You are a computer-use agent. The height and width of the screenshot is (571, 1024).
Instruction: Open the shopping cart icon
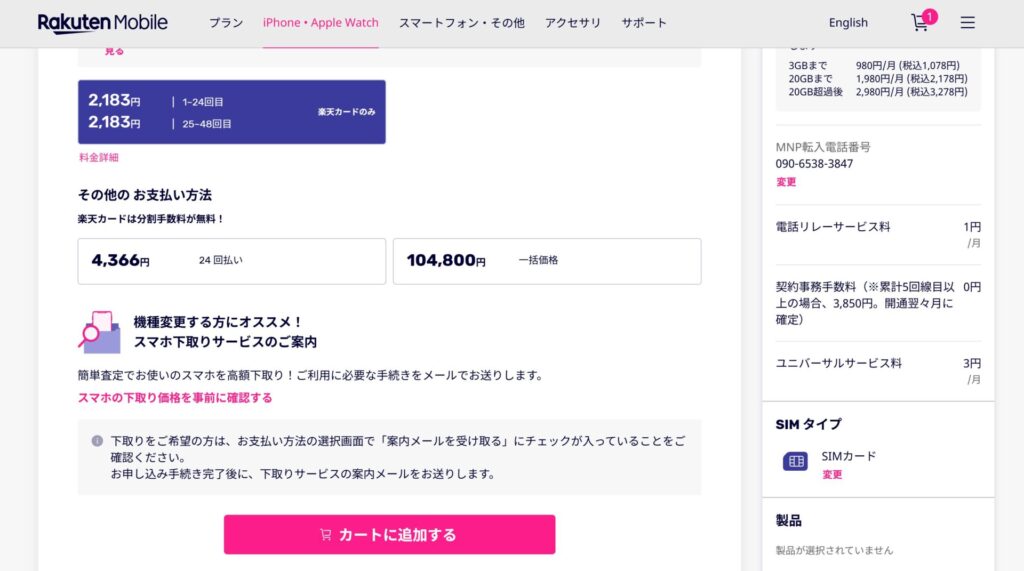920,22
